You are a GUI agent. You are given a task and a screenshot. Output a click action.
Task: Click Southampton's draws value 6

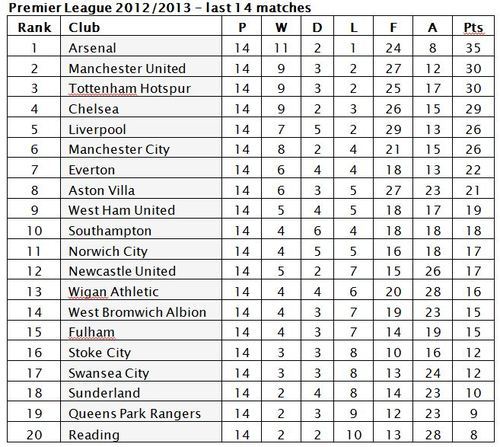[317, 230]
